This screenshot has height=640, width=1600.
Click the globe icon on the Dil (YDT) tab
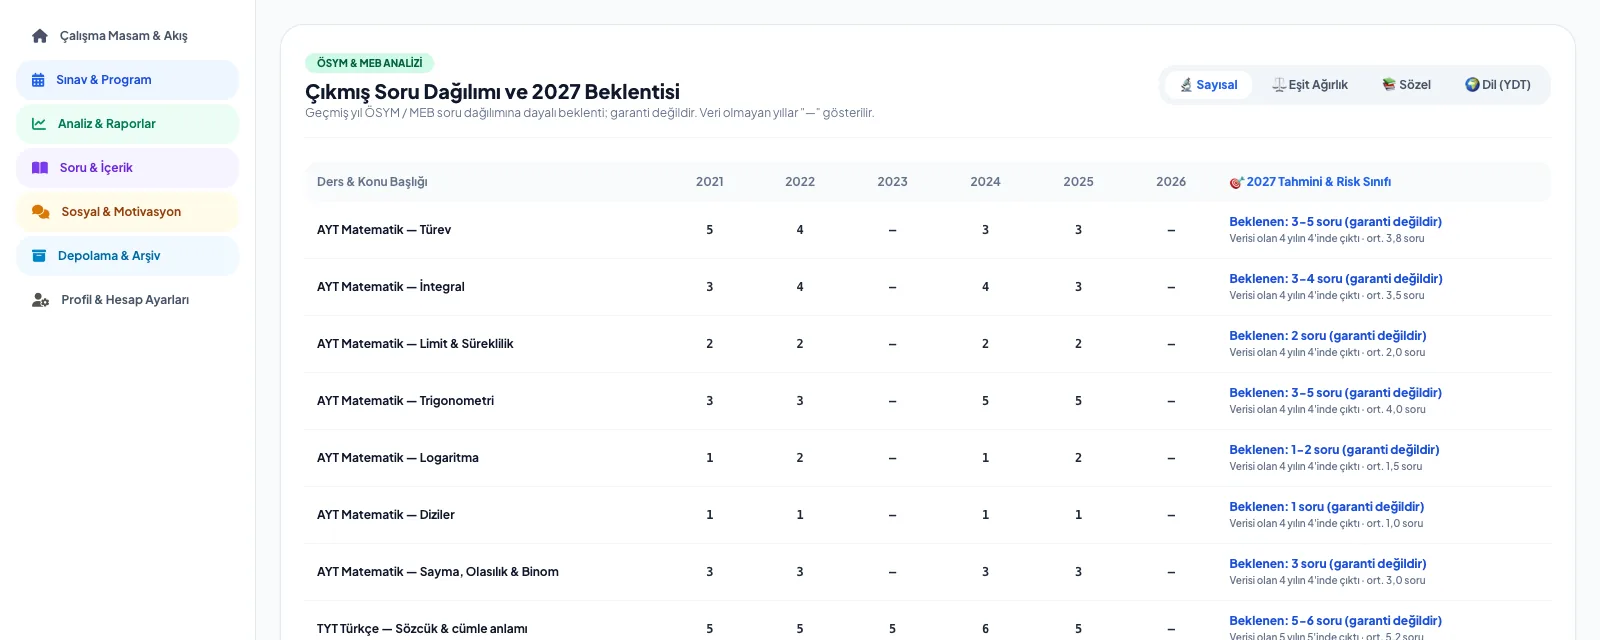1472,85
